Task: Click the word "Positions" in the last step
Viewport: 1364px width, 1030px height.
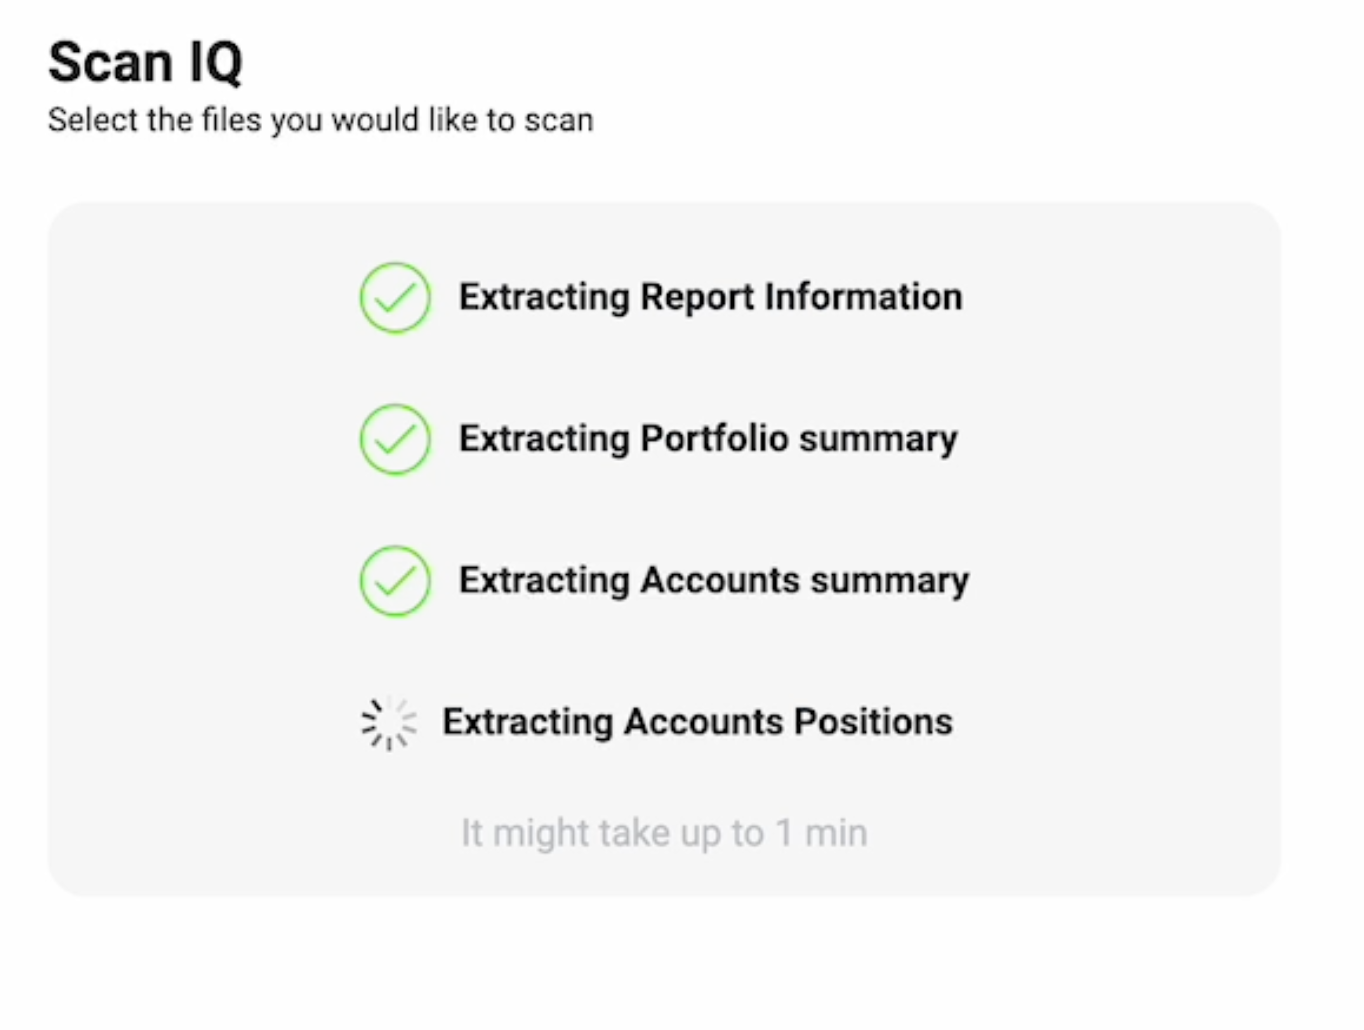Action: [873, 722]
